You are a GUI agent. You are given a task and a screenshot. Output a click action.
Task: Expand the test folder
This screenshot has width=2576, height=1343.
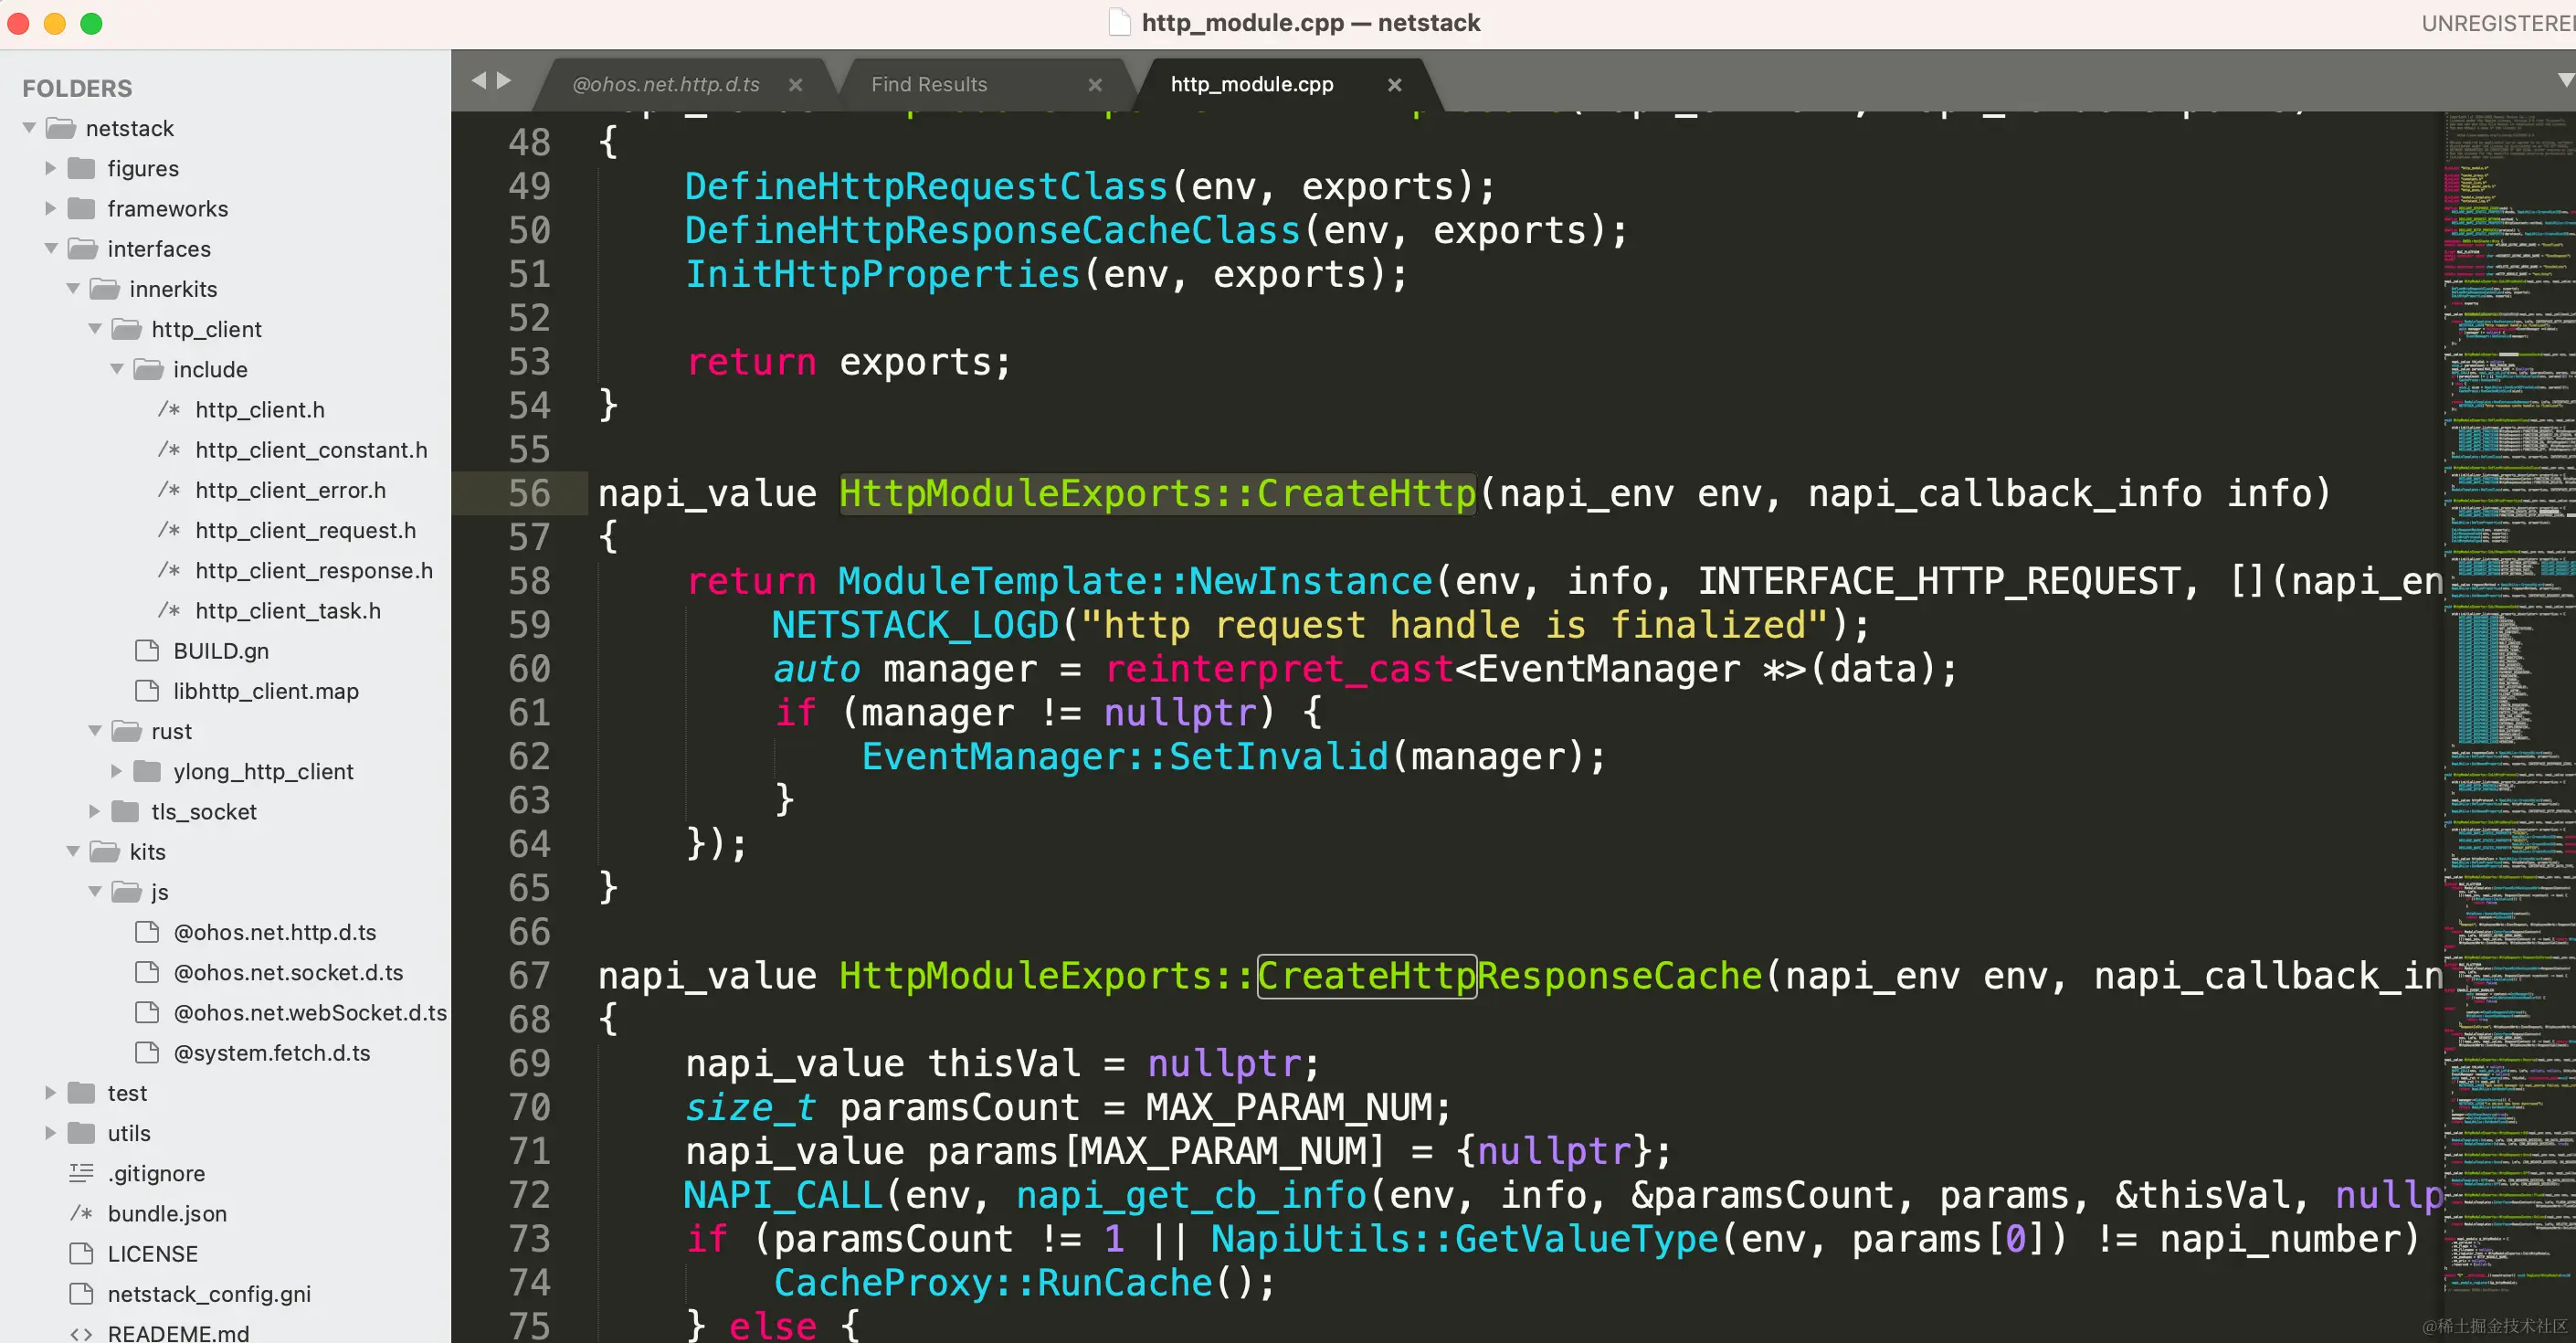[50, 1092]
